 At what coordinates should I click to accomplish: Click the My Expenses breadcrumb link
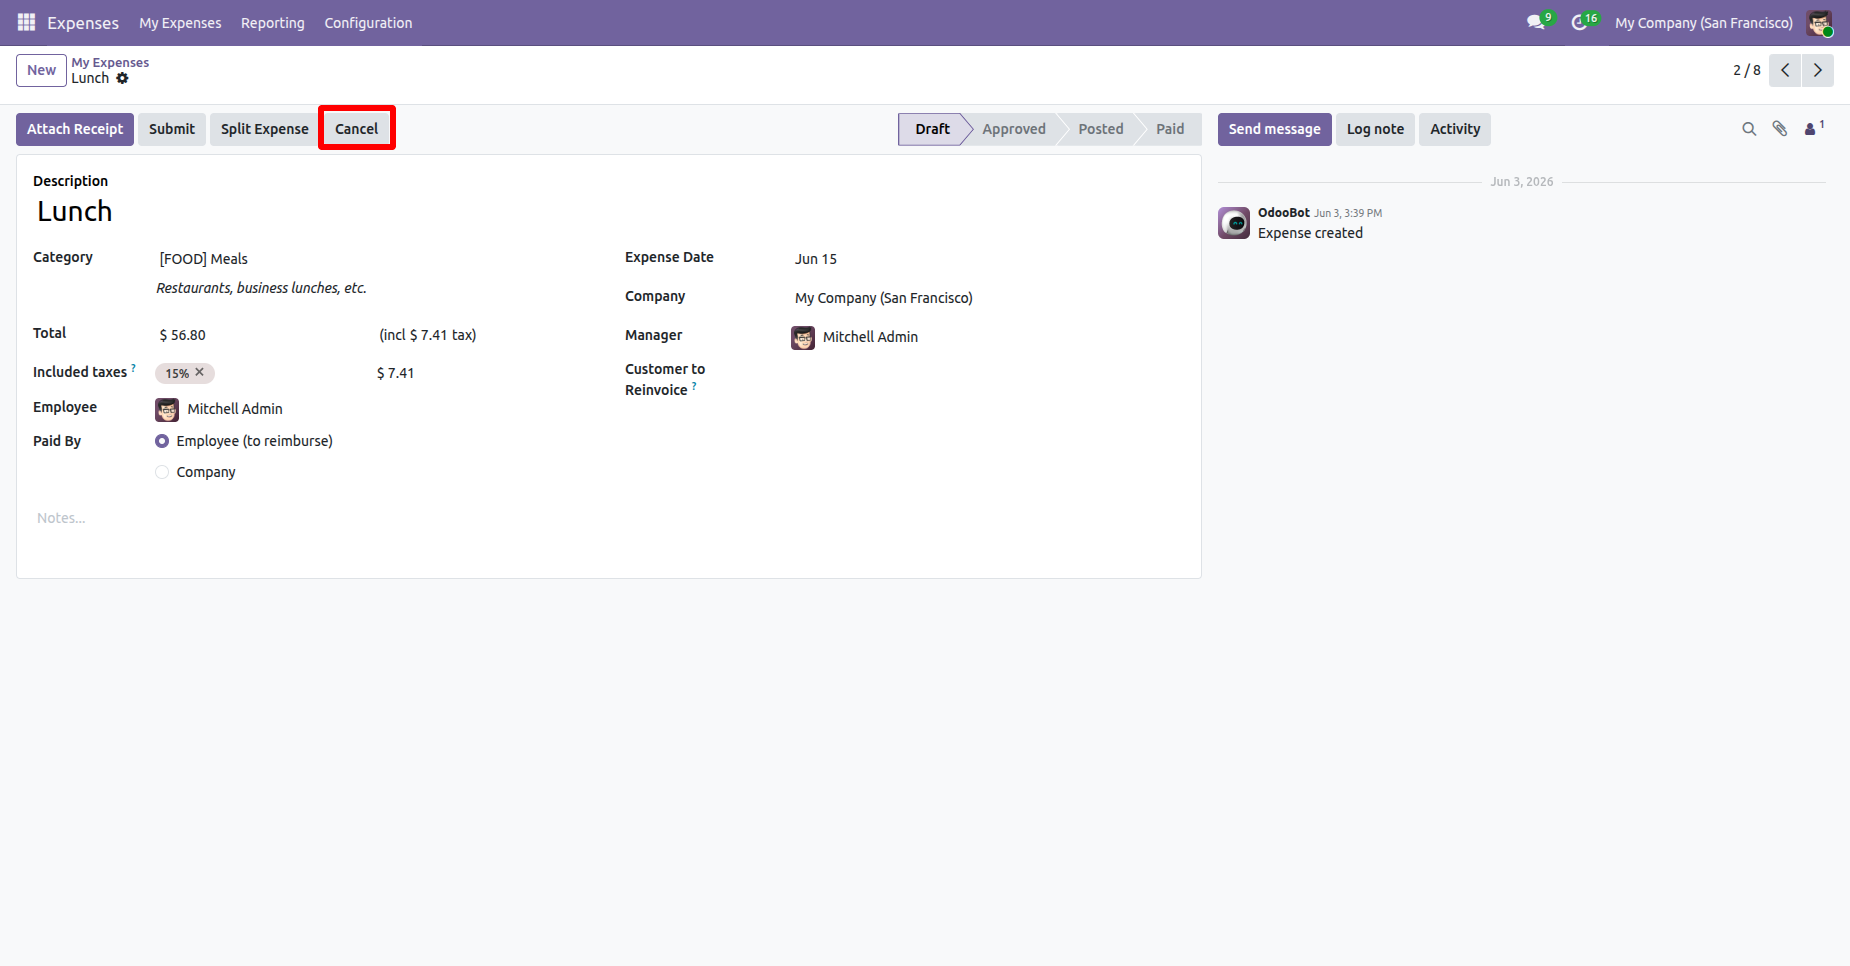click(x=110, y=62)
